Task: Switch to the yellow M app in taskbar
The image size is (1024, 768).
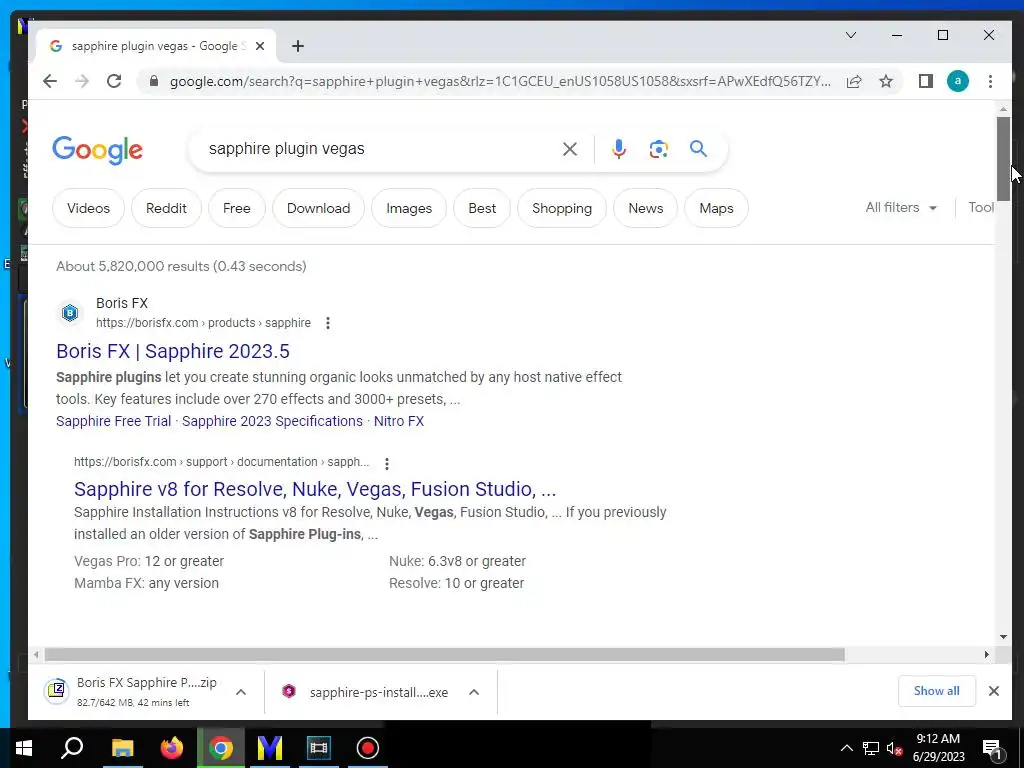Action: (x=270, y=748)
